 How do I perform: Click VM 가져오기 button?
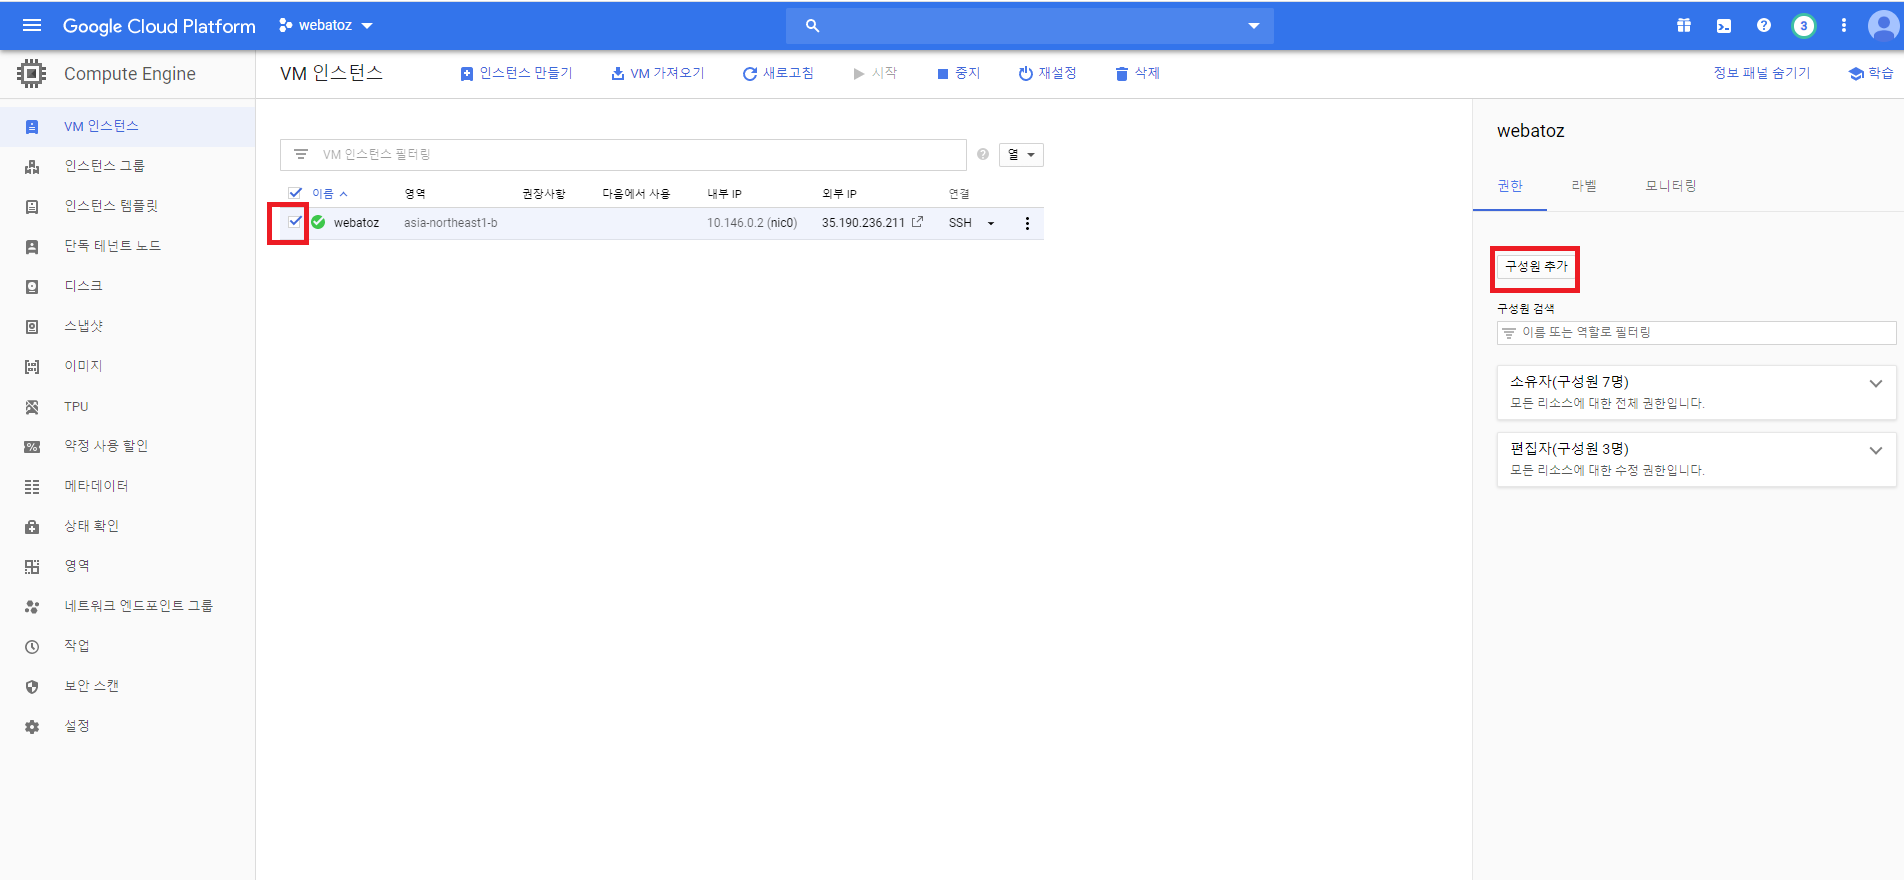(x=658, y=73)
